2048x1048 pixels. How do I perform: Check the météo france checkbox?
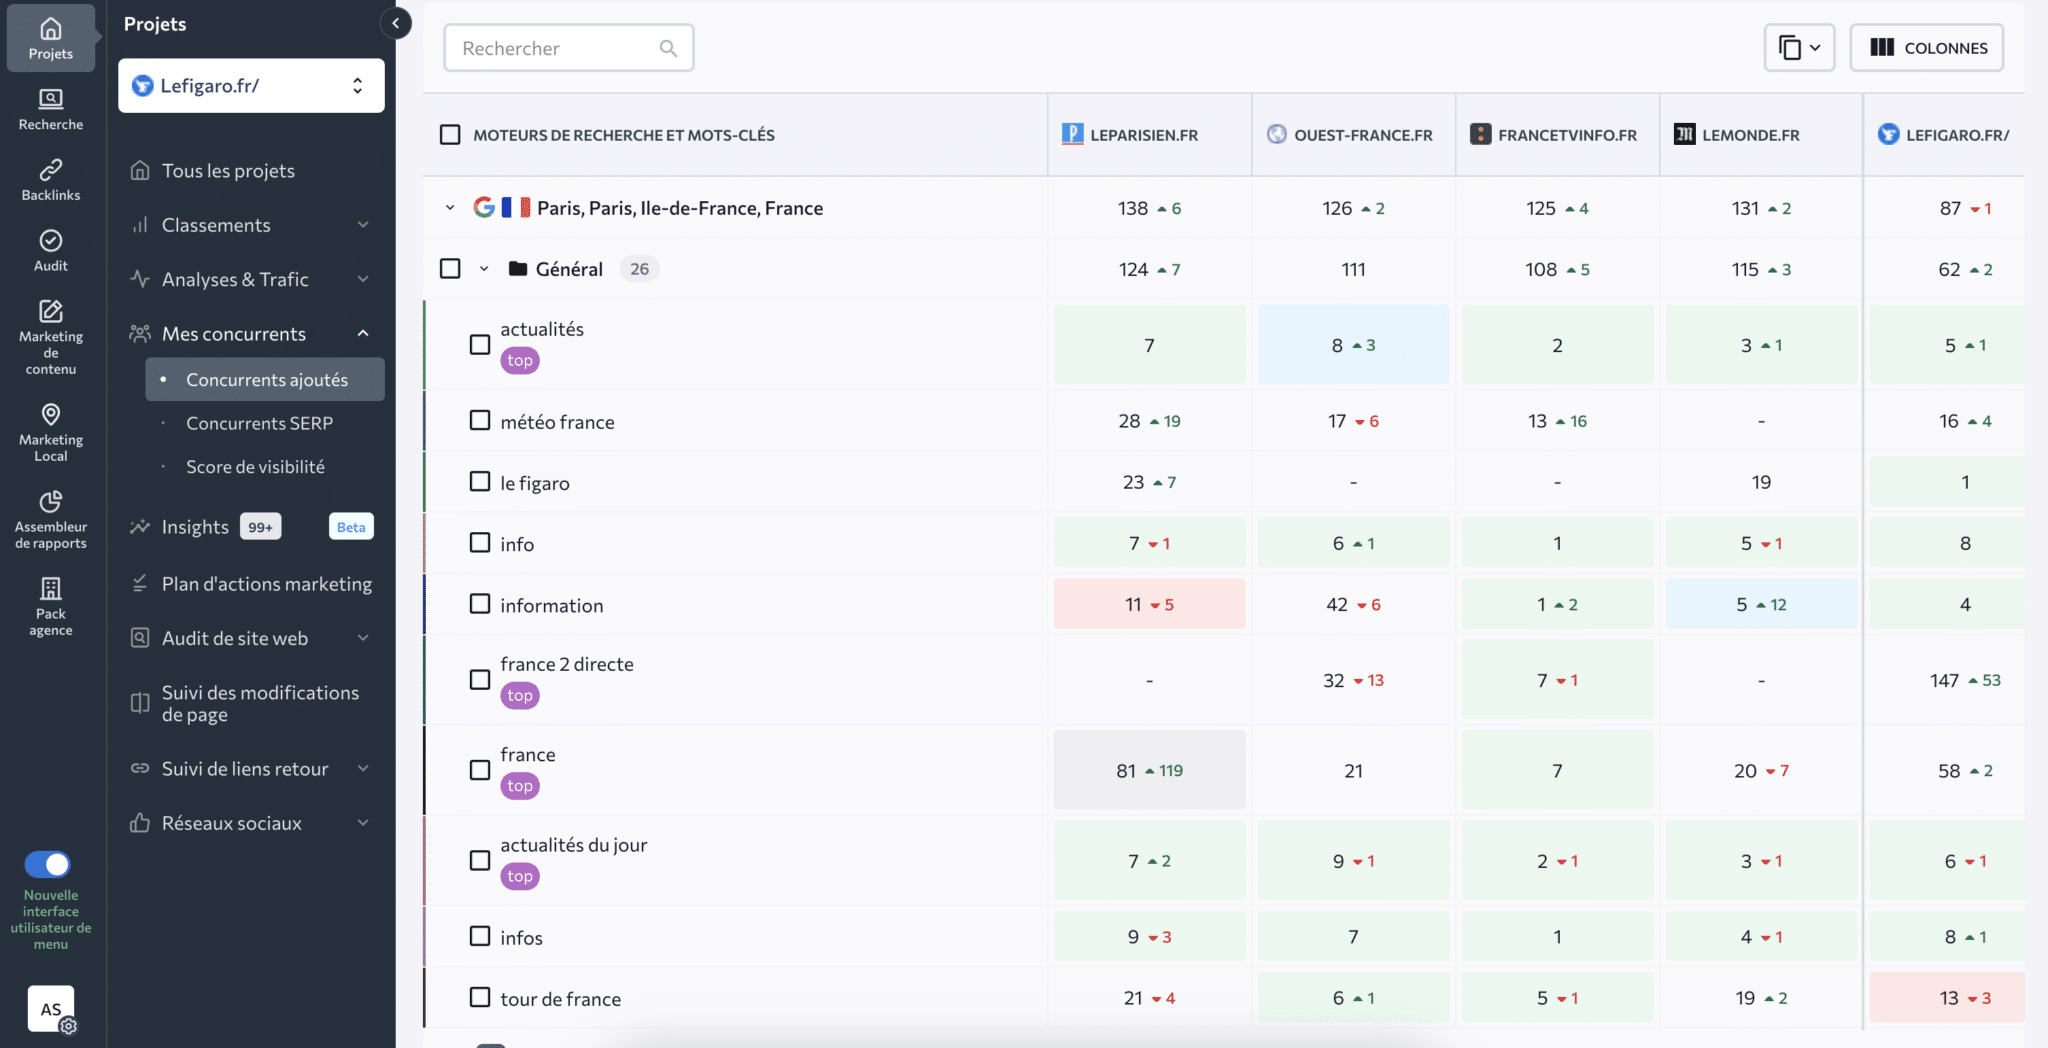480,420
